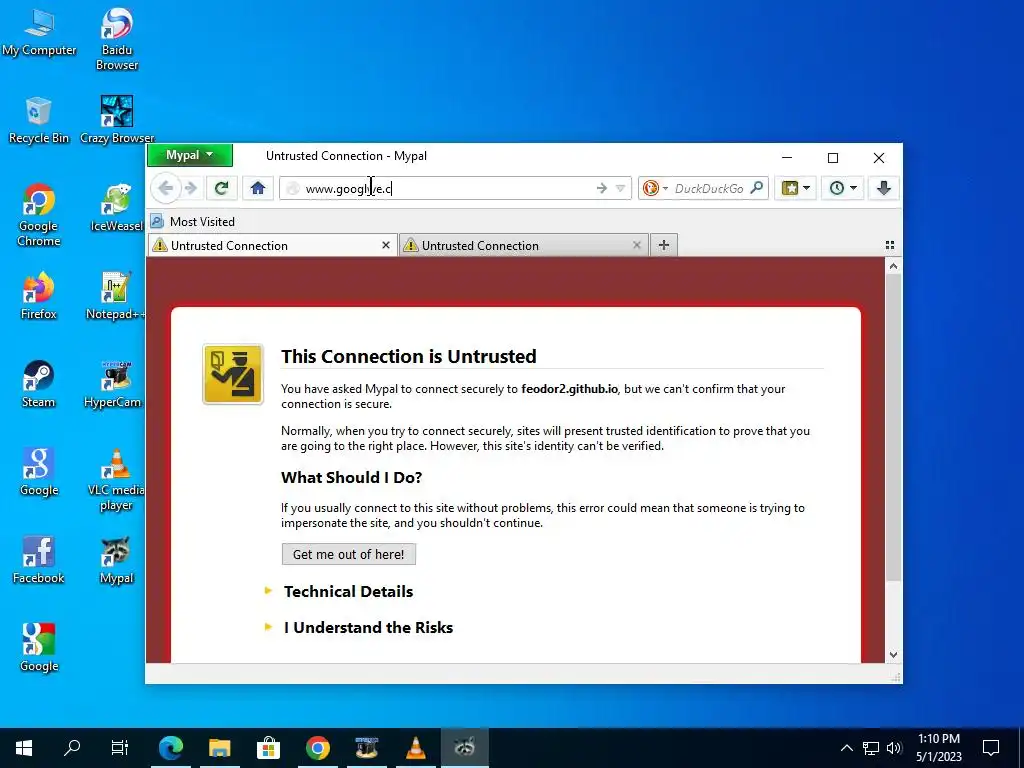Open Chrome from the taskbar
The image size is (1024, 768).
[317, 747]
